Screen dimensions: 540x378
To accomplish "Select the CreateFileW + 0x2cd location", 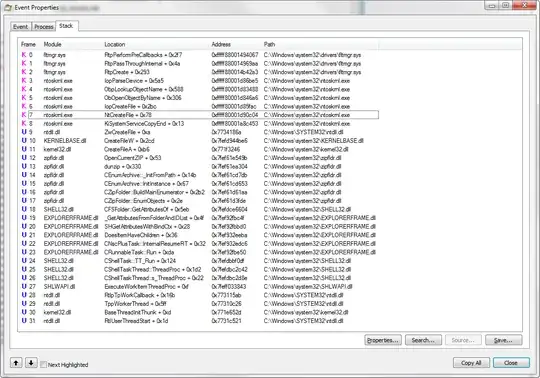I will coord(129,140).
